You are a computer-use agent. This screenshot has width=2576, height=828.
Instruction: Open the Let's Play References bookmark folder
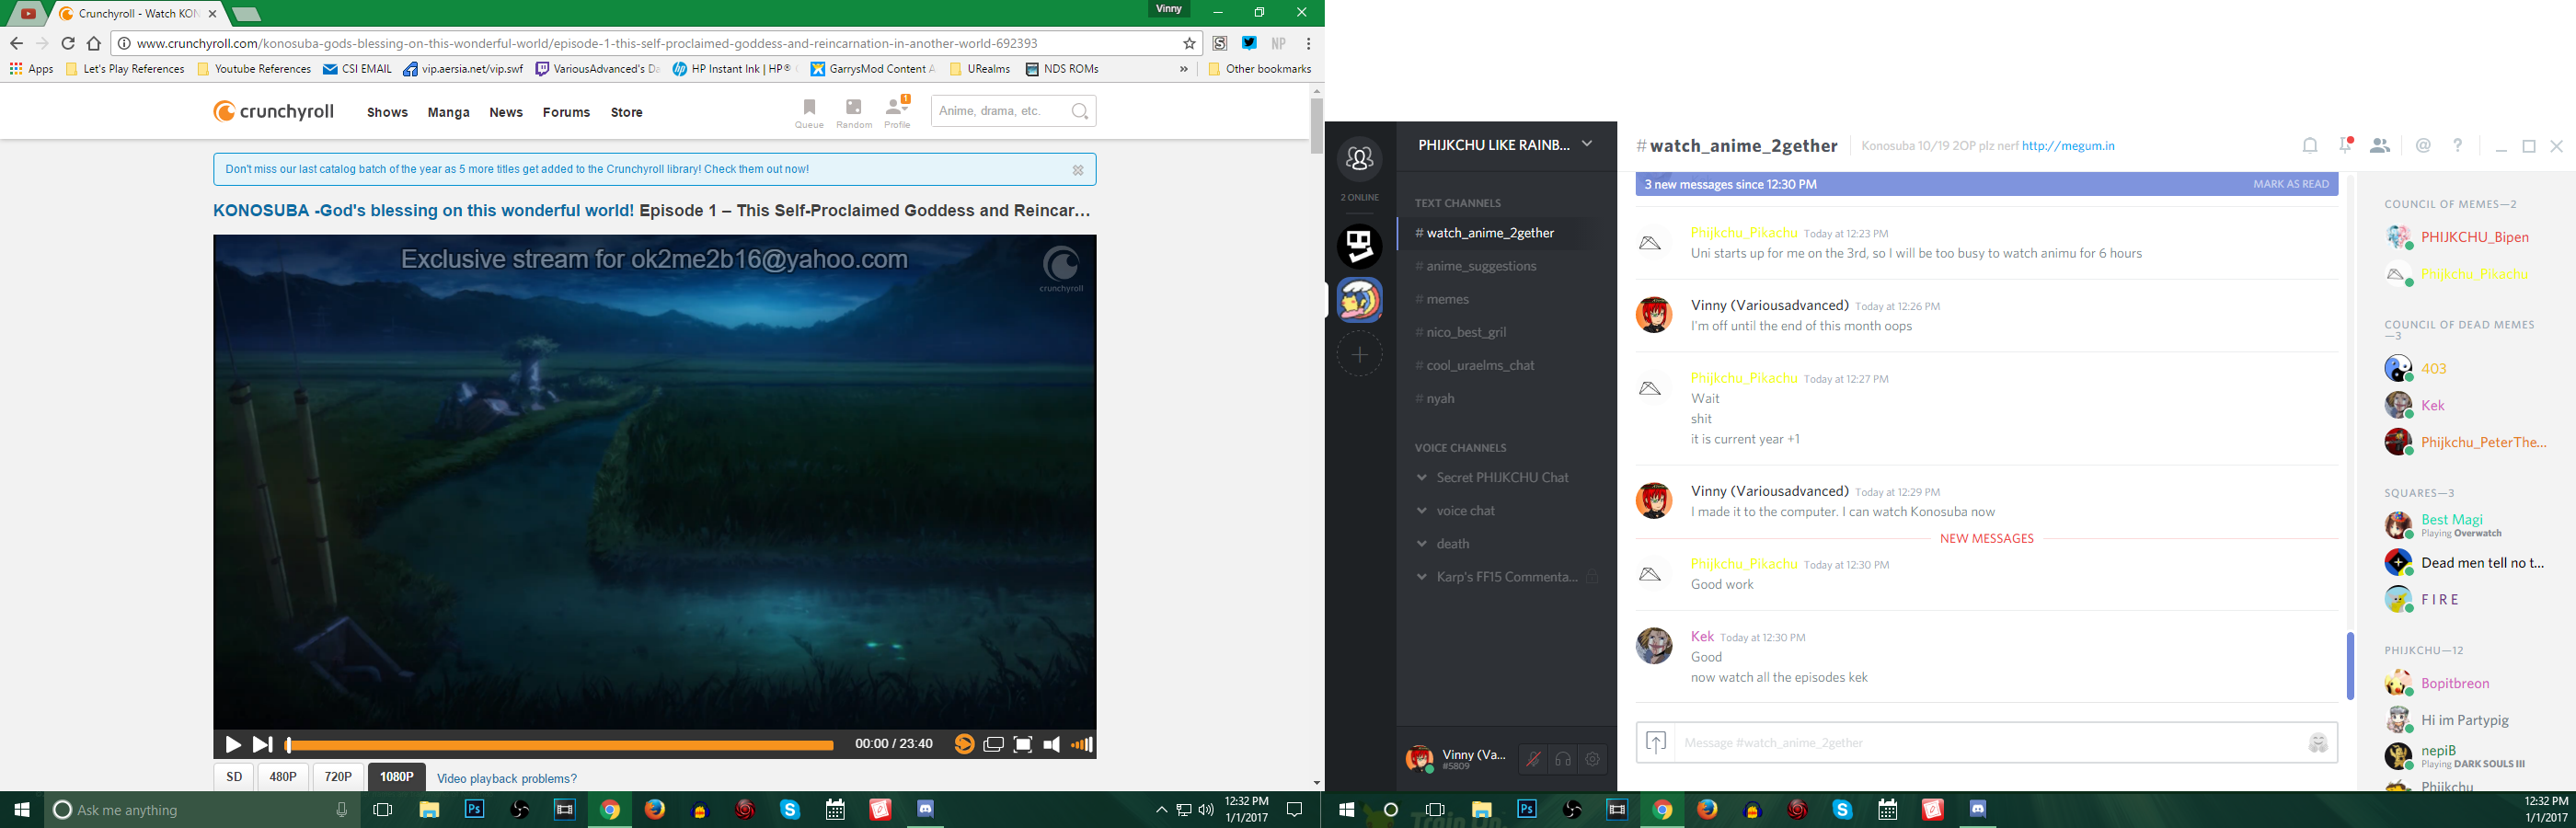[125, 69]
